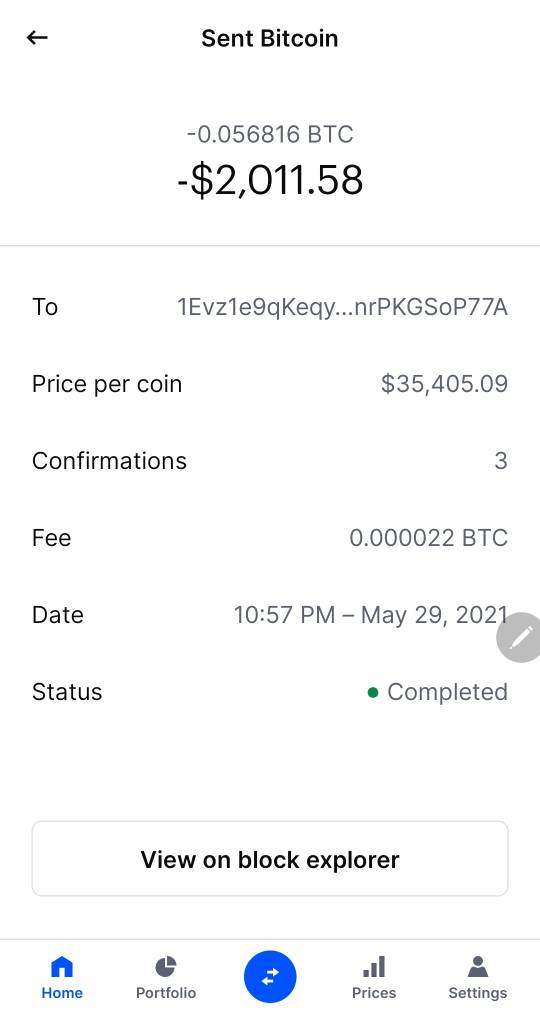Tap the blue trade swap button
The height and width of the screenshot is (1016, 540).
point(270,976)
